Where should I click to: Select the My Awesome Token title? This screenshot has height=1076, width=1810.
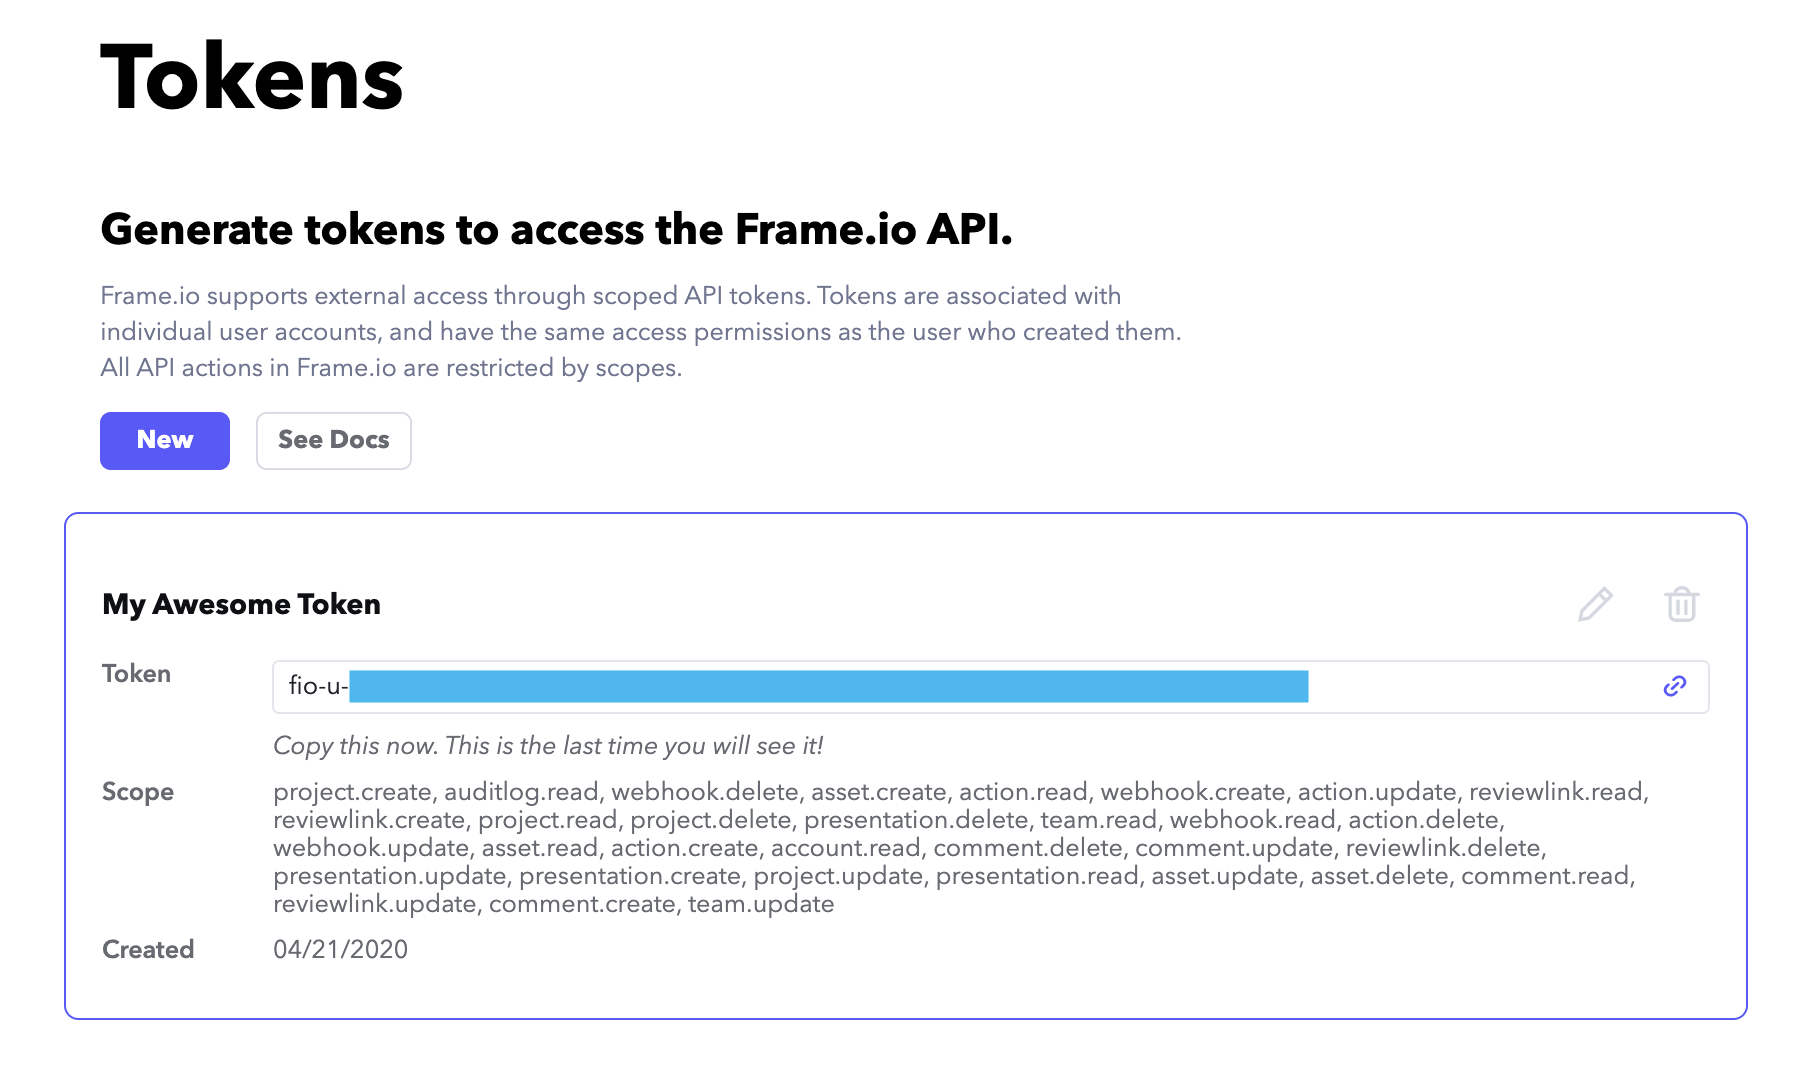[x=241, y=604]
